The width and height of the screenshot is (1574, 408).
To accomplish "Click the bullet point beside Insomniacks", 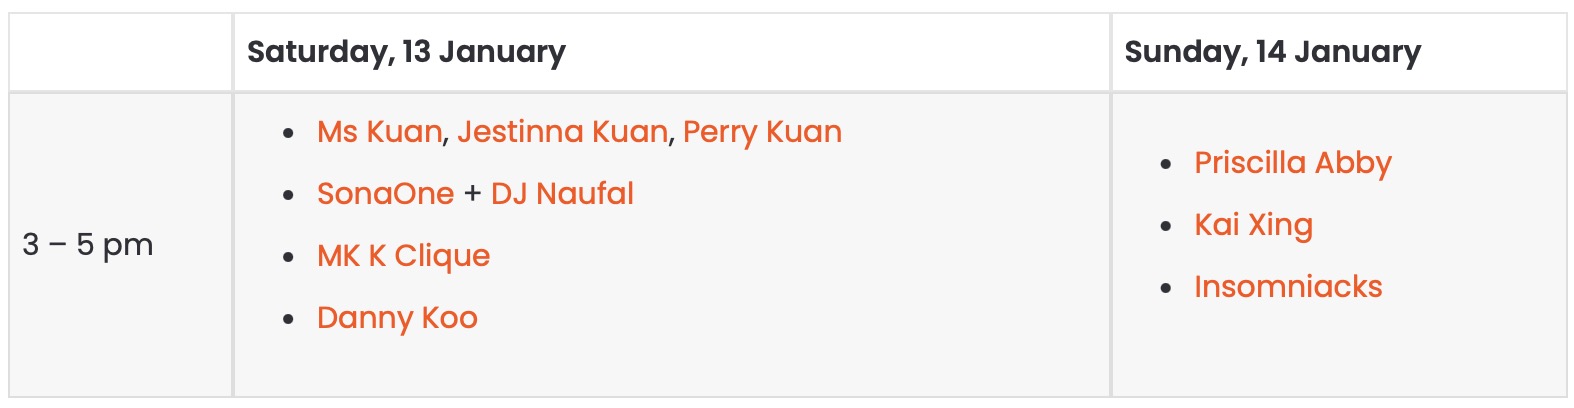I will [1166, 288].
